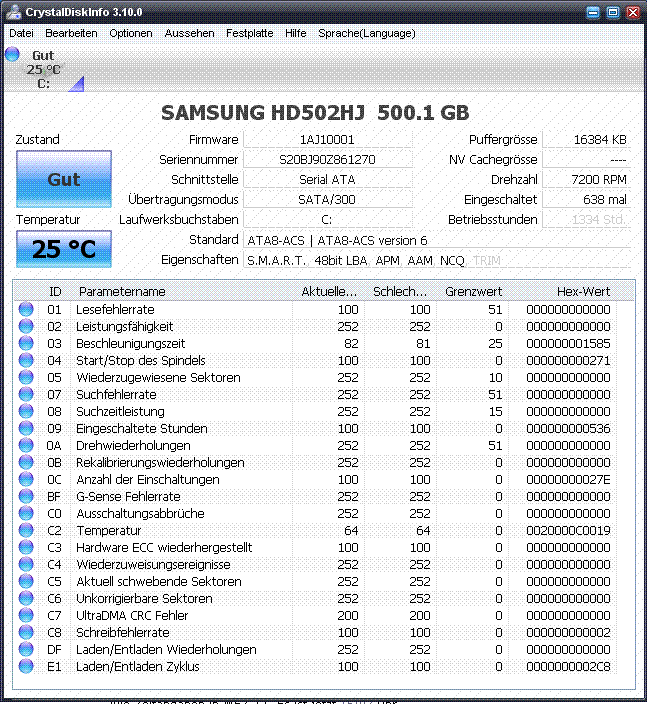Click the Gut health status button

click(x=64, y=179)
